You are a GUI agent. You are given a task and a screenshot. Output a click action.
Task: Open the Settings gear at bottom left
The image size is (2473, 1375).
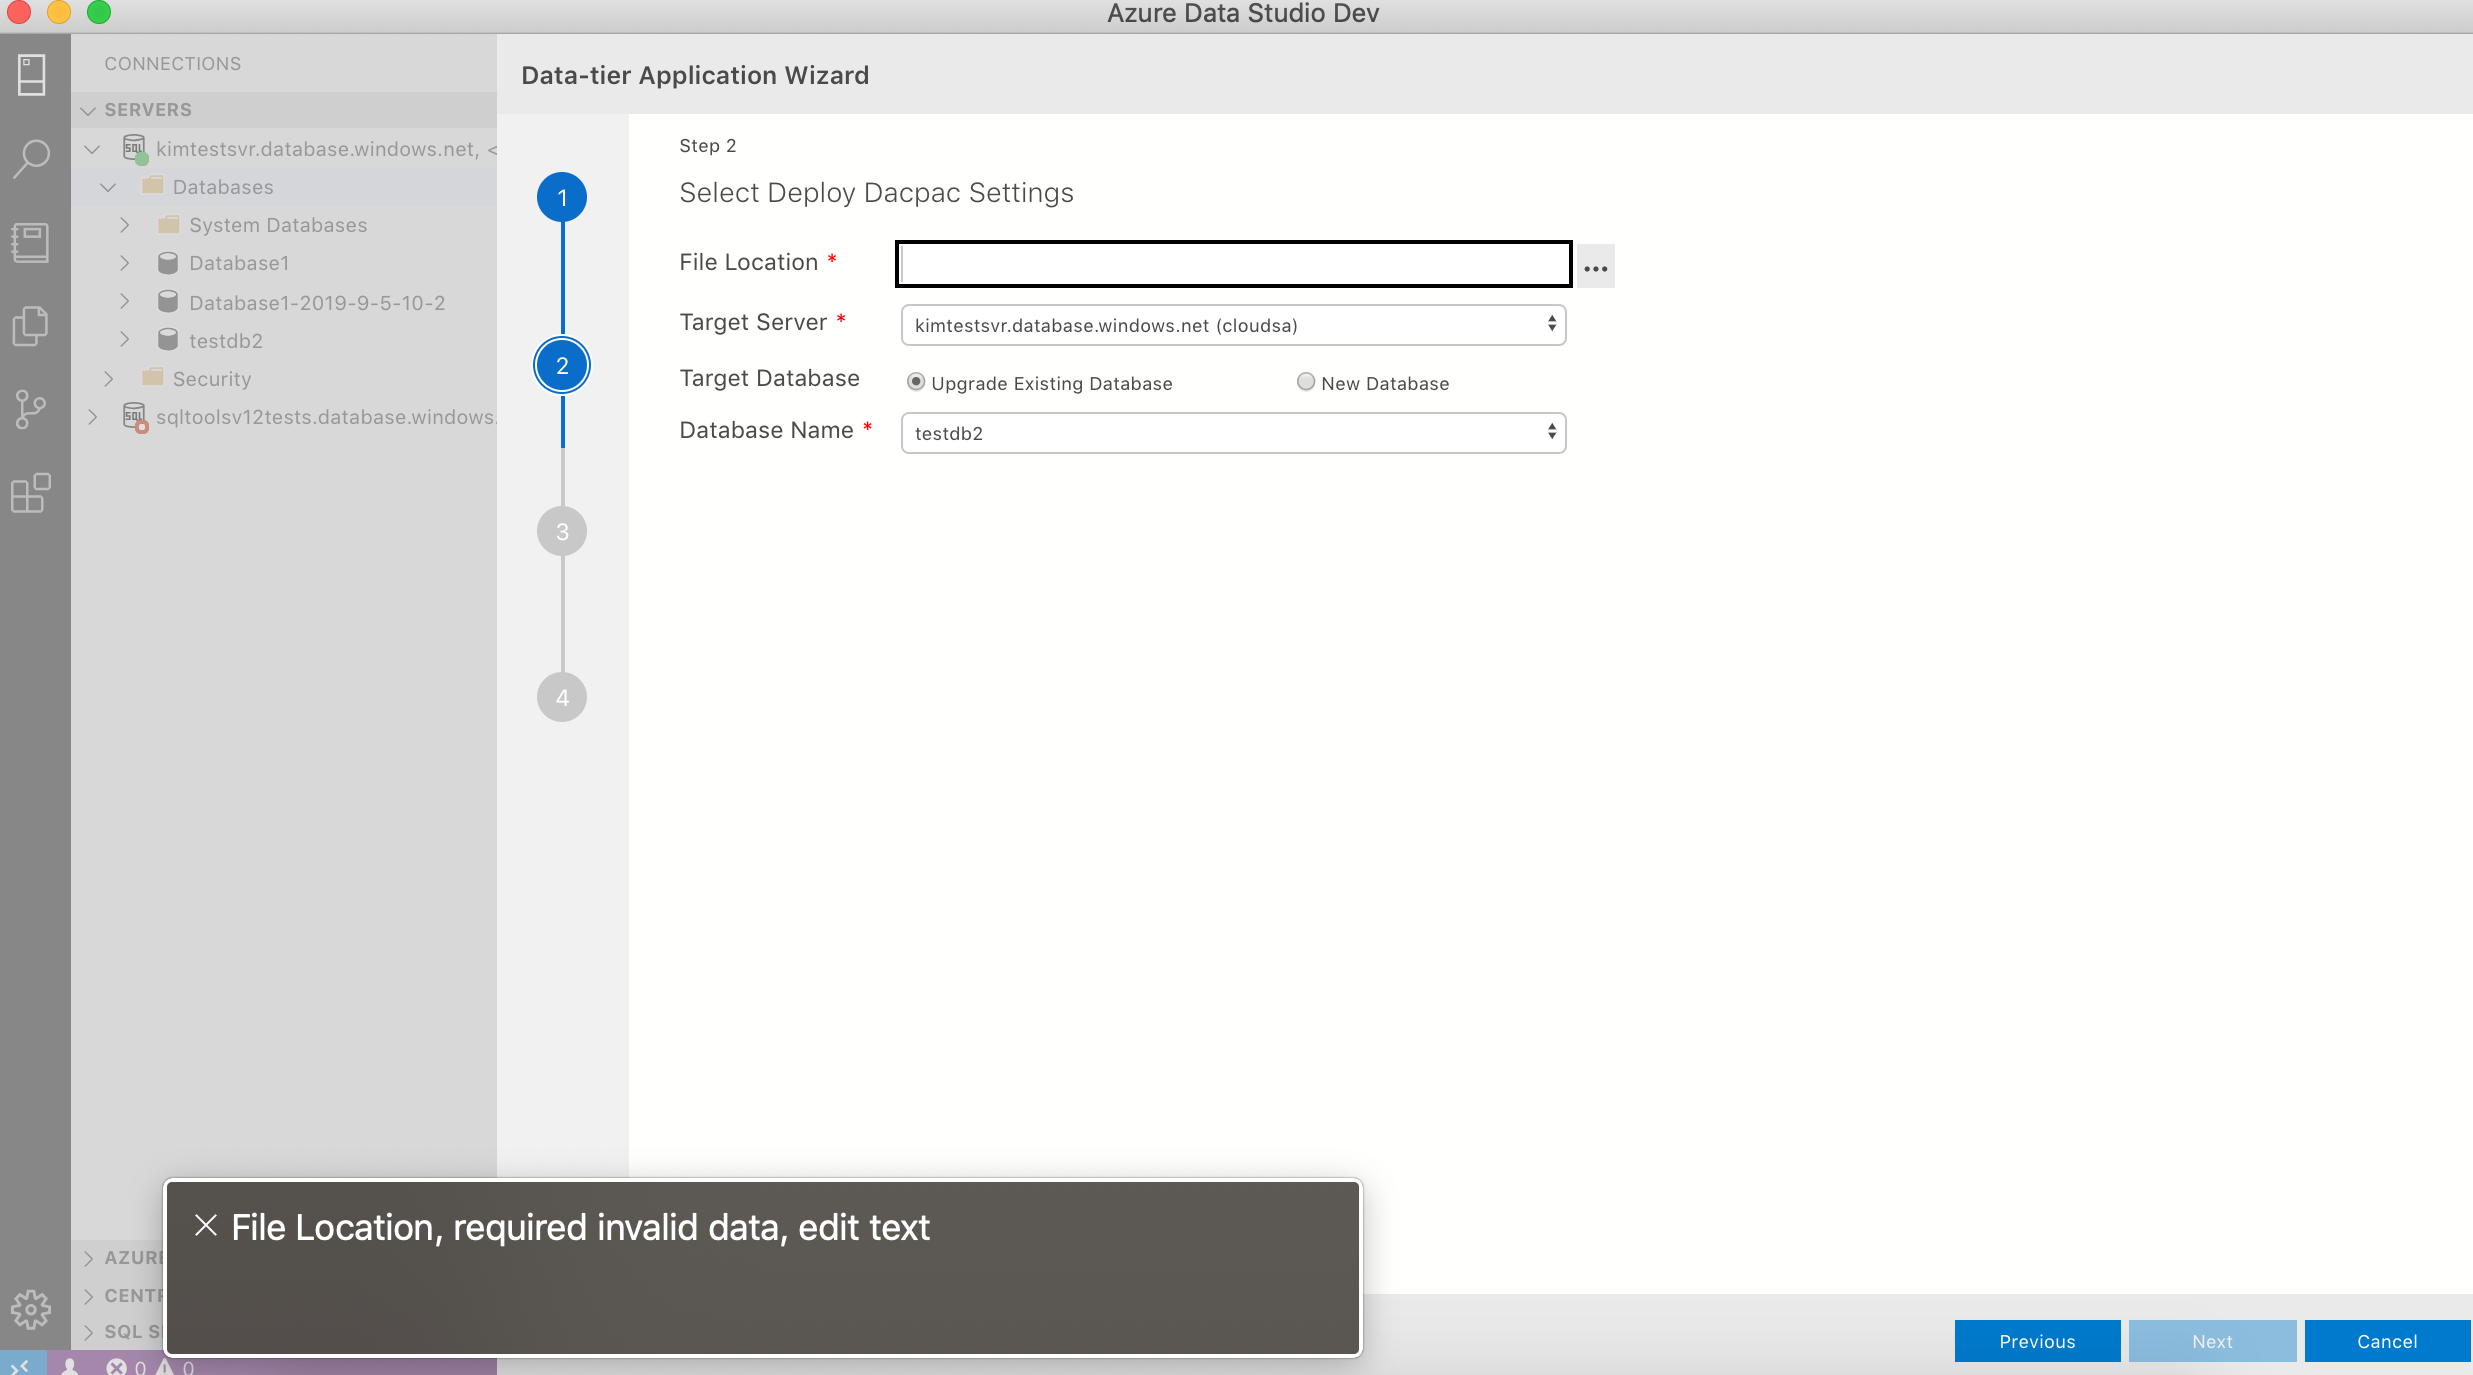click(x=31, y=1308)
